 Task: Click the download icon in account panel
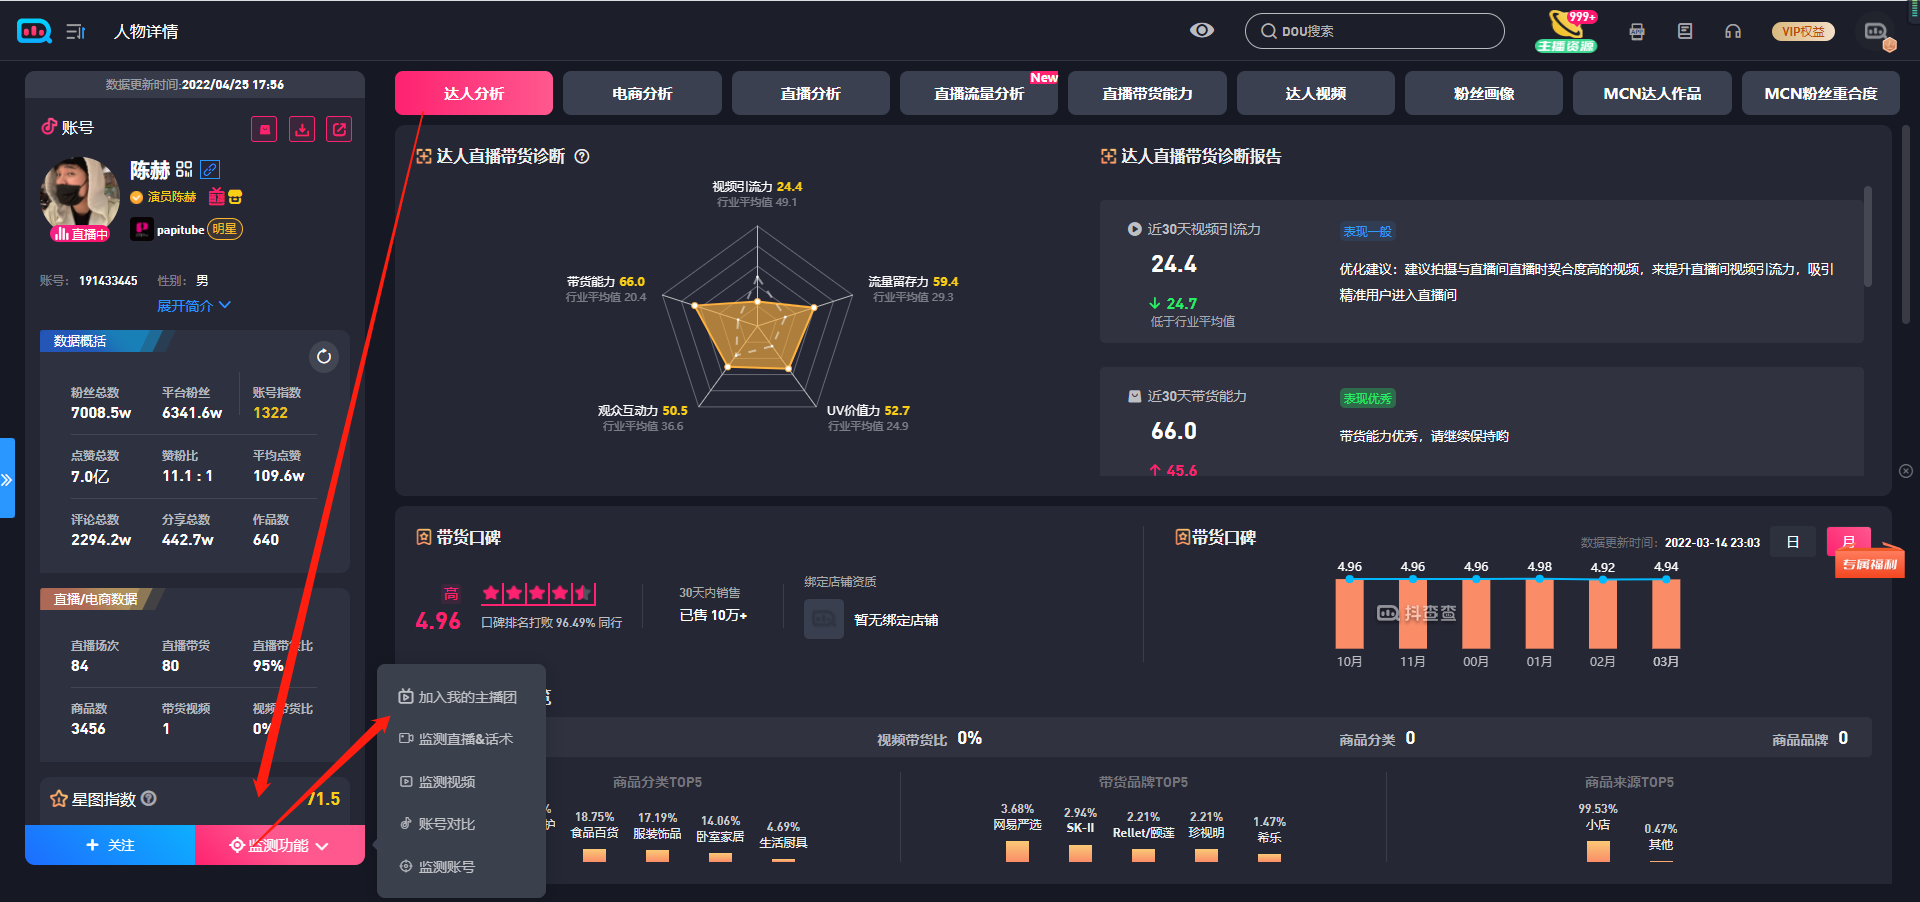click(x=302, y=129)
